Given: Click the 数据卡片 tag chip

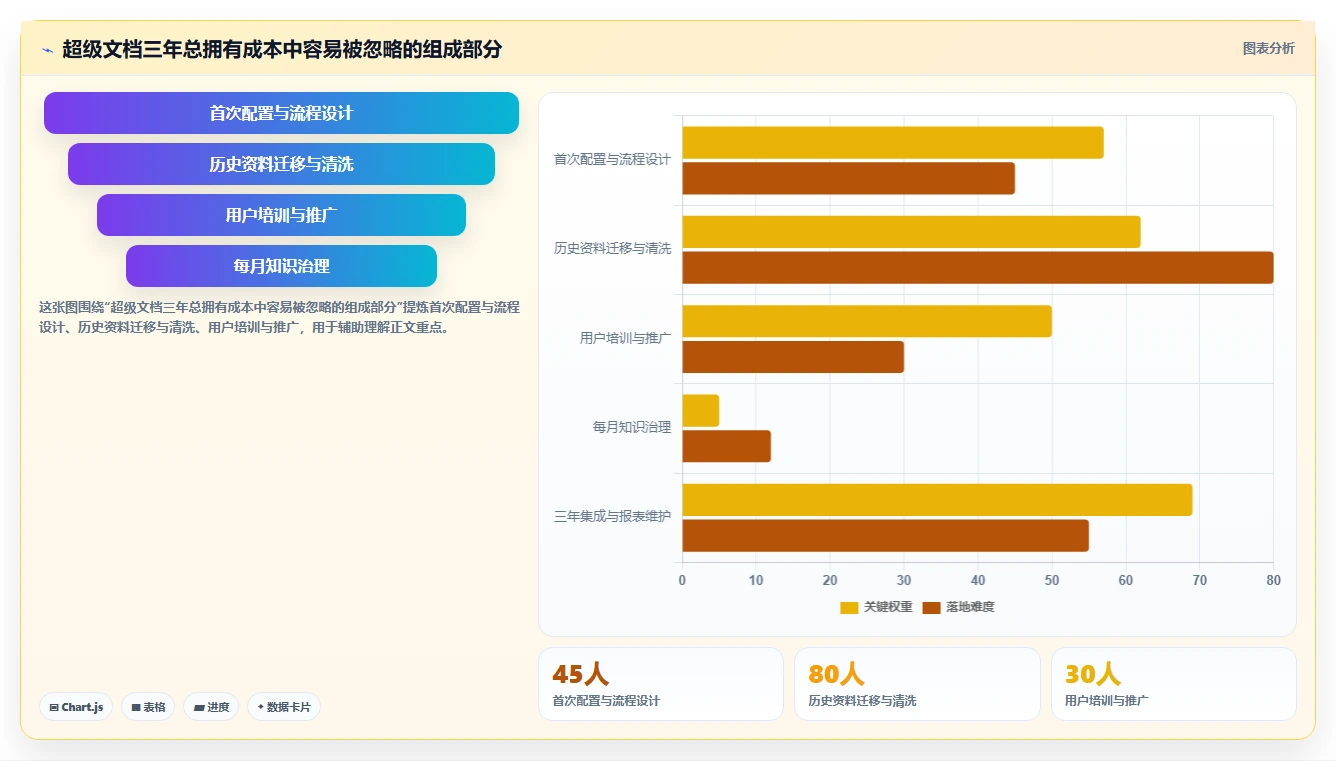Looking at the screenshot, I should point(284,707).
